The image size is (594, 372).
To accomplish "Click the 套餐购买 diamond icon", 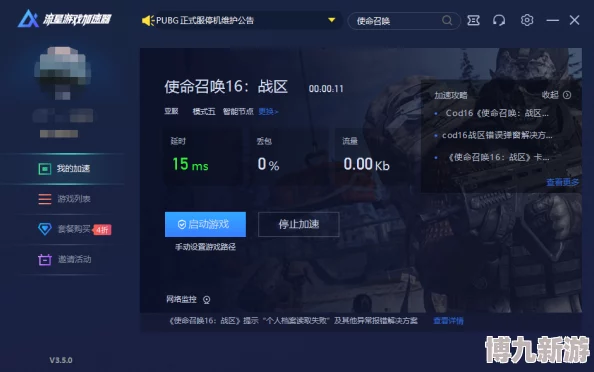I will pyautogui.click(x=45, y=229).
